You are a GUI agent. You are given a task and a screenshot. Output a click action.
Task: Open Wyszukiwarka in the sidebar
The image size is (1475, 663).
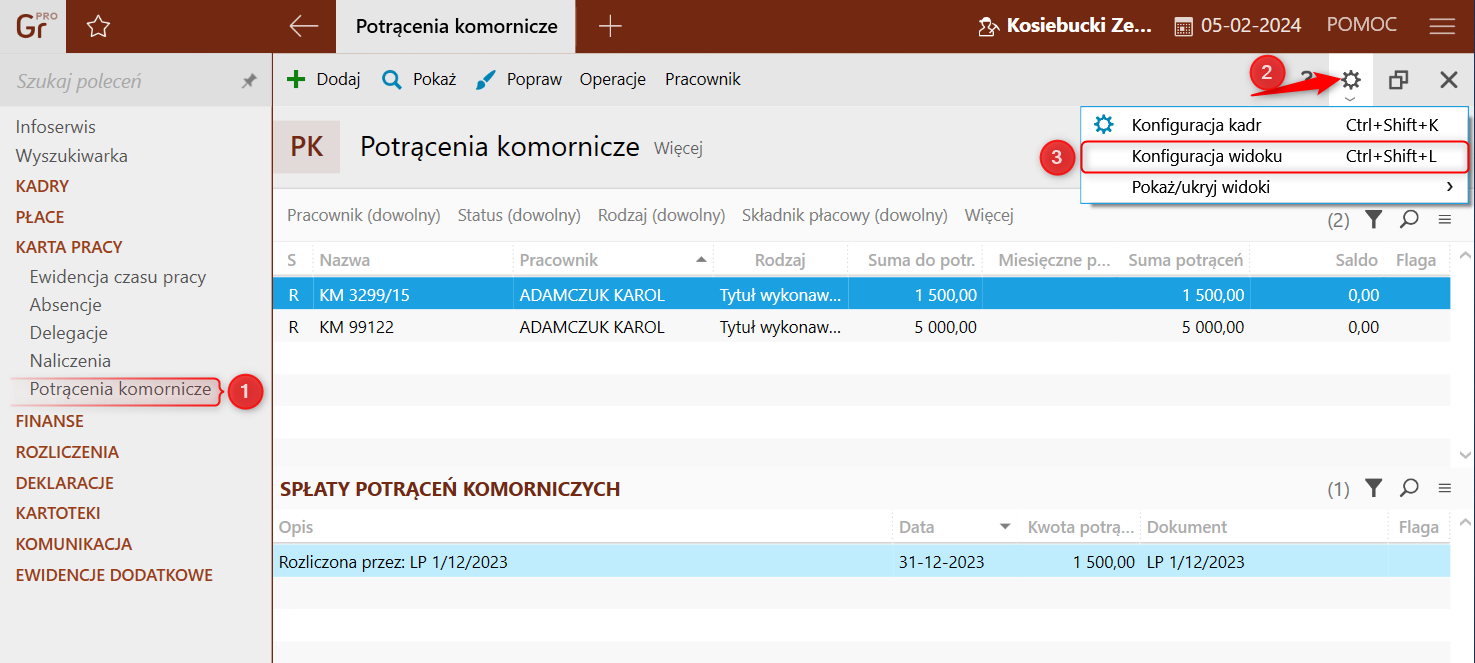click(x=71, y=156)
